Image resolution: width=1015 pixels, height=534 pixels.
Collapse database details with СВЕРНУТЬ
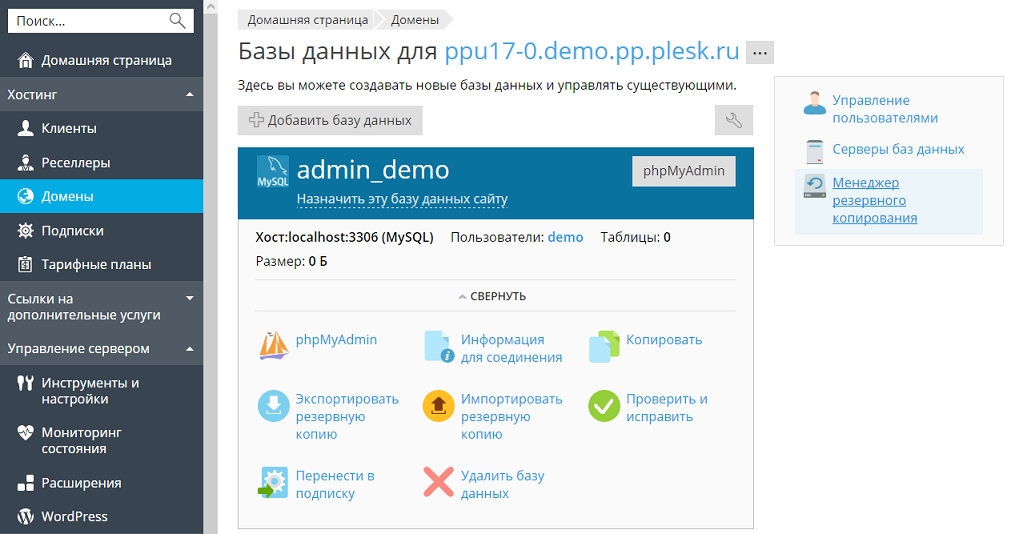pyautogui.click(x=492, y=296)
